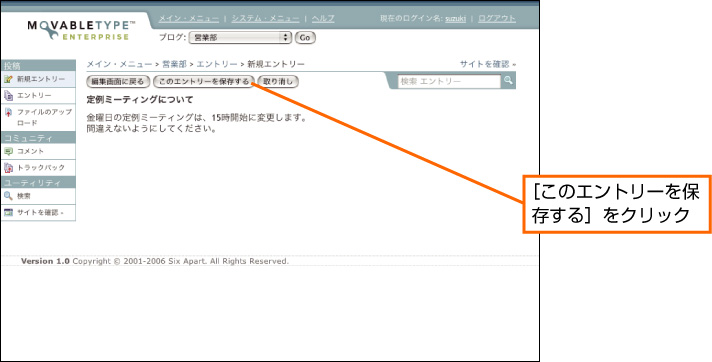Click 取り消し button

tap(278, 82)
